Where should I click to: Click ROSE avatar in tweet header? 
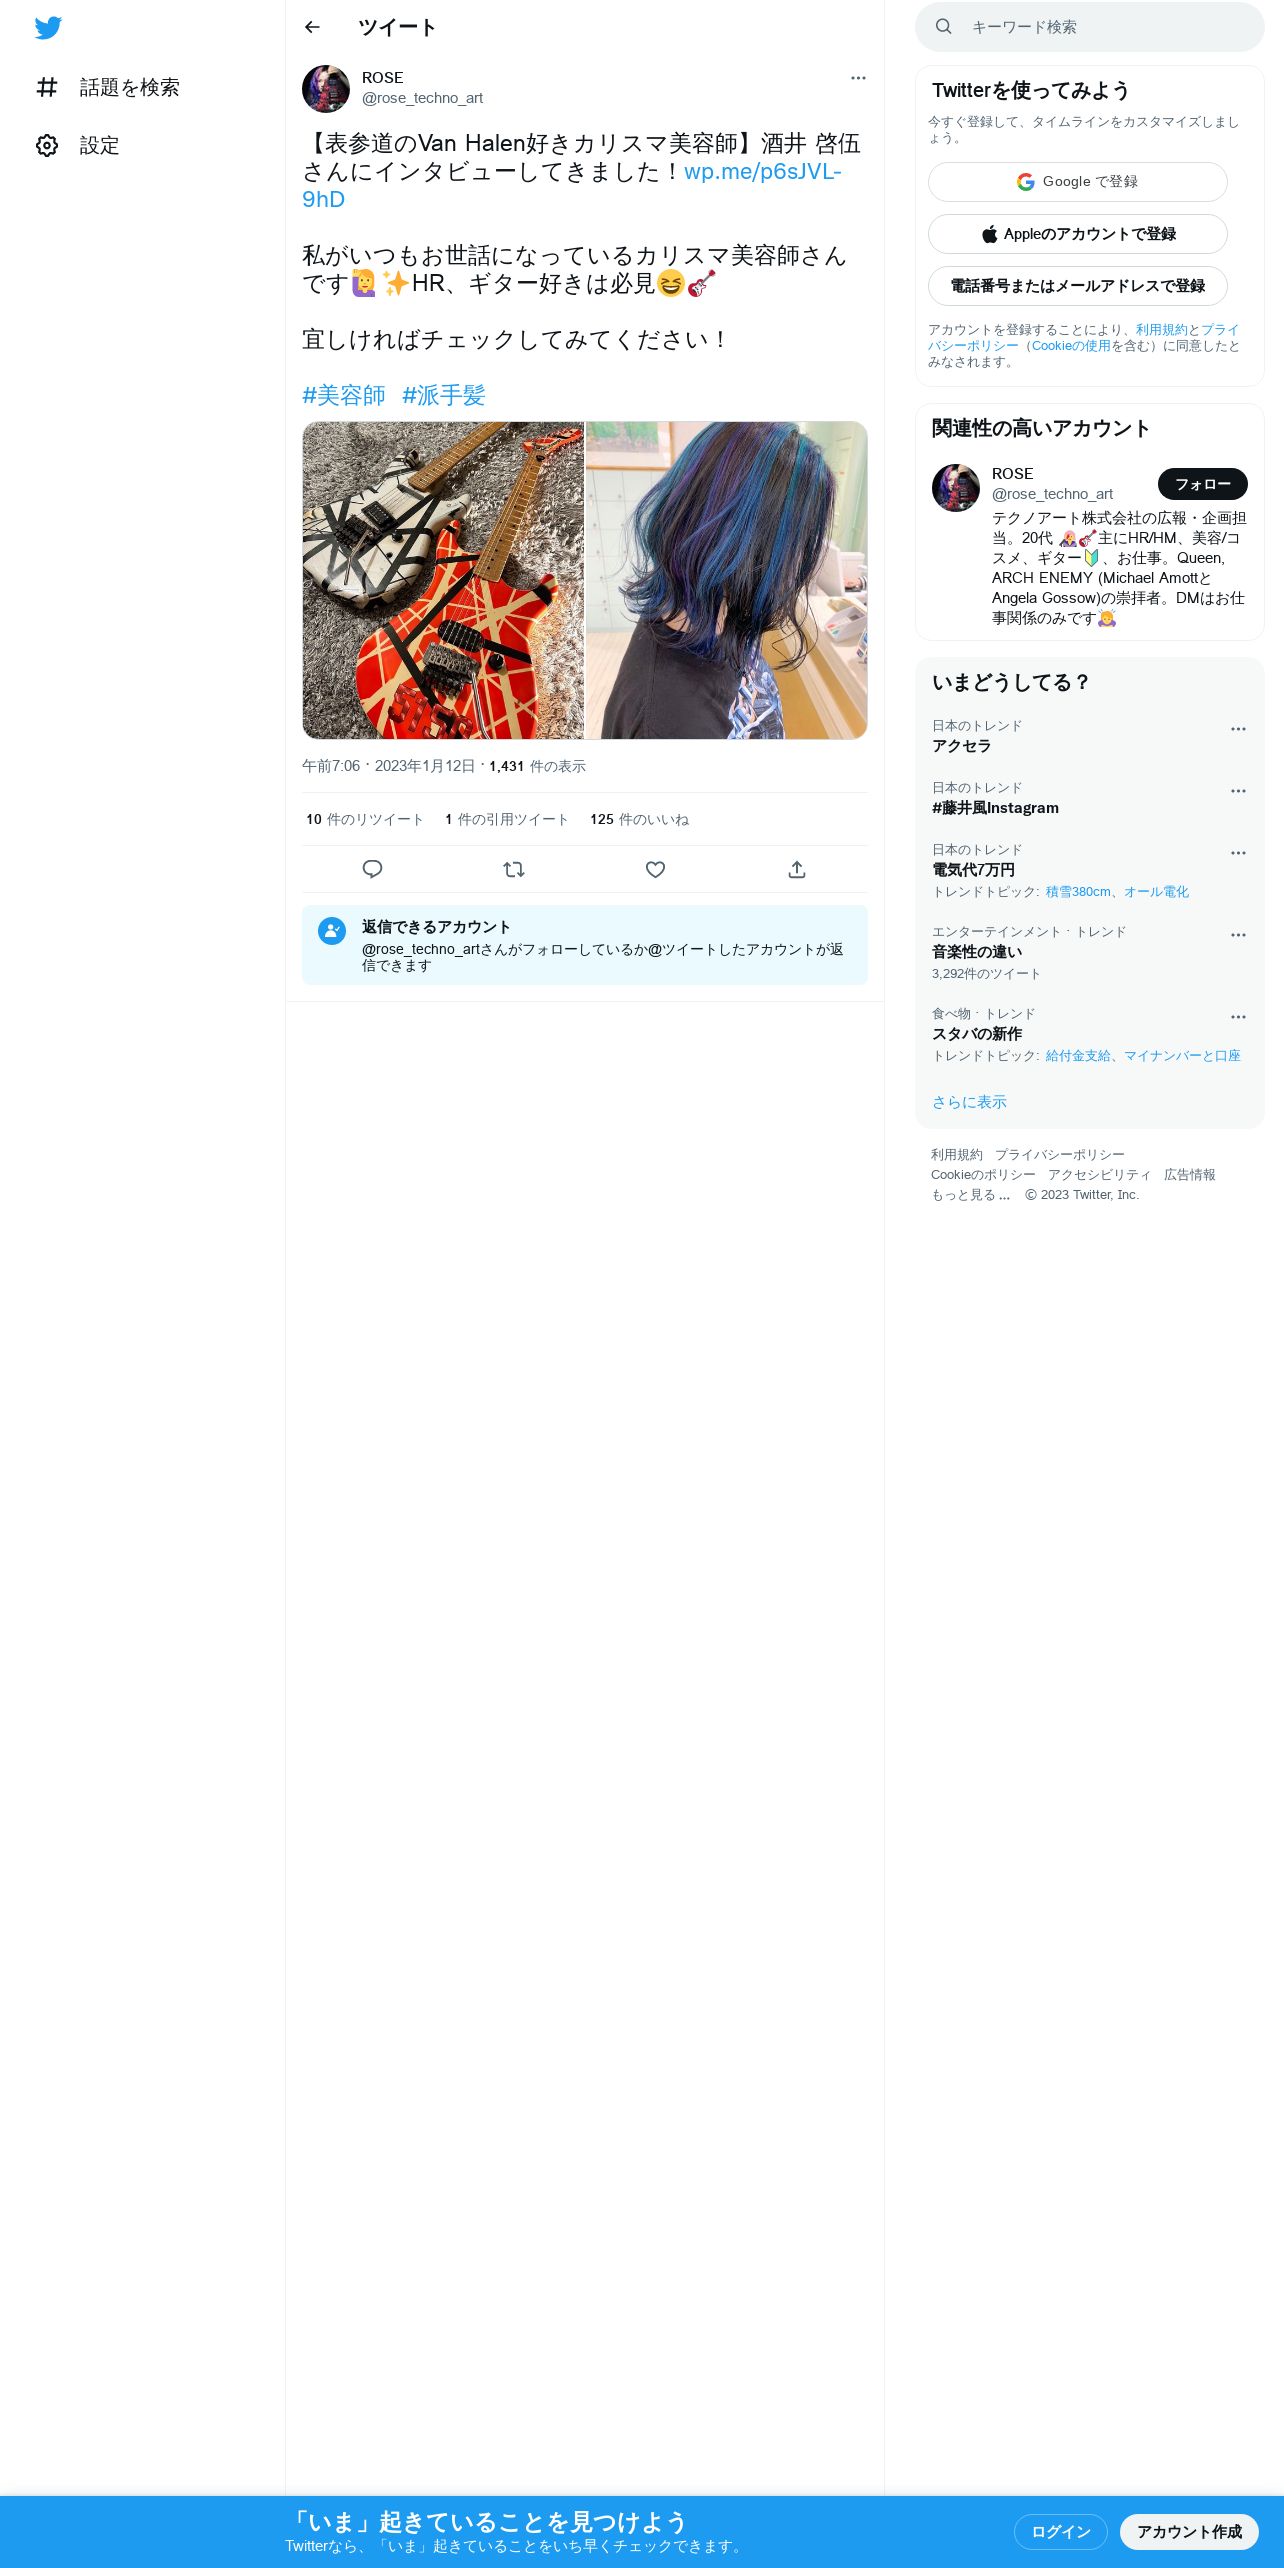(326, 89)
